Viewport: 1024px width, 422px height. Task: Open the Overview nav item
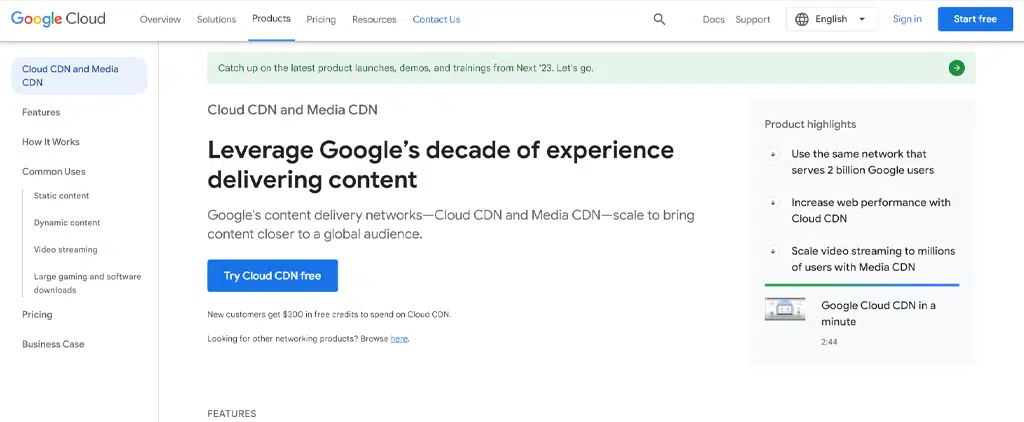click(160, 20)
